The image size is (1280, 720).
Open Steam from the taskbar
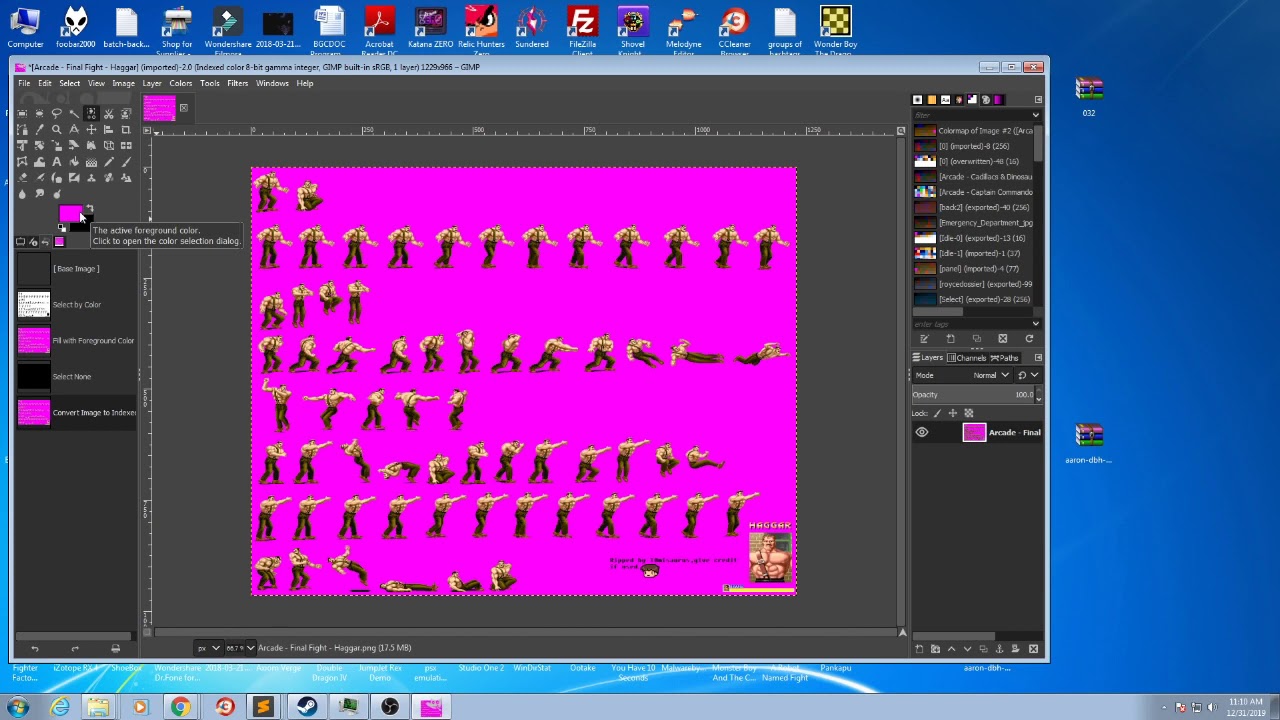[306, 707]
